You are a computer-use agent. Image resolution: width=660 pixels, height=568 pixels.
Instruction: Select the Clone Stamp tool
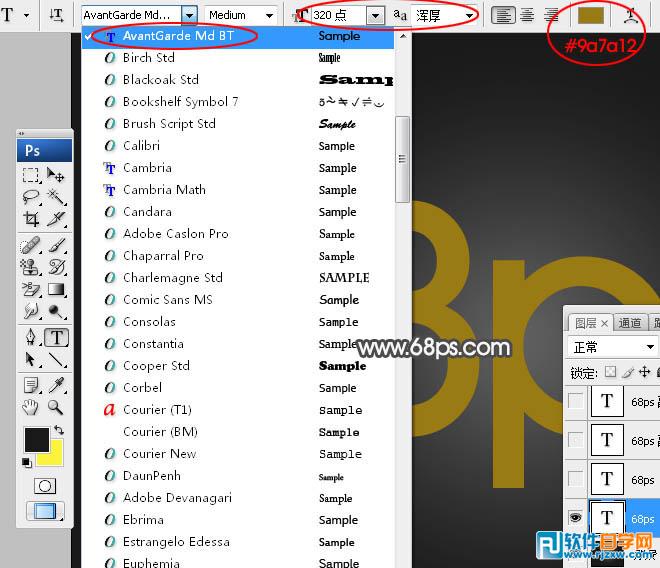coord(30,267)
